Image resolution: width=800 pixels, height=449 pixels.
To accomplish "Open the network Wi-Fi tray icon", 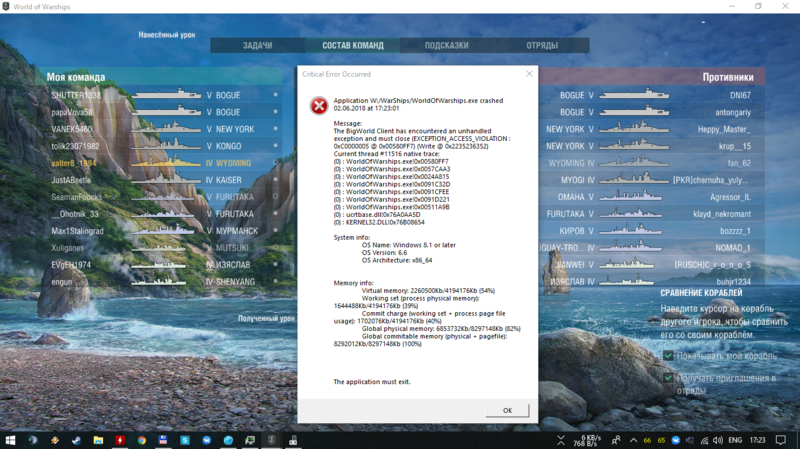I will (x=705, y=440).
